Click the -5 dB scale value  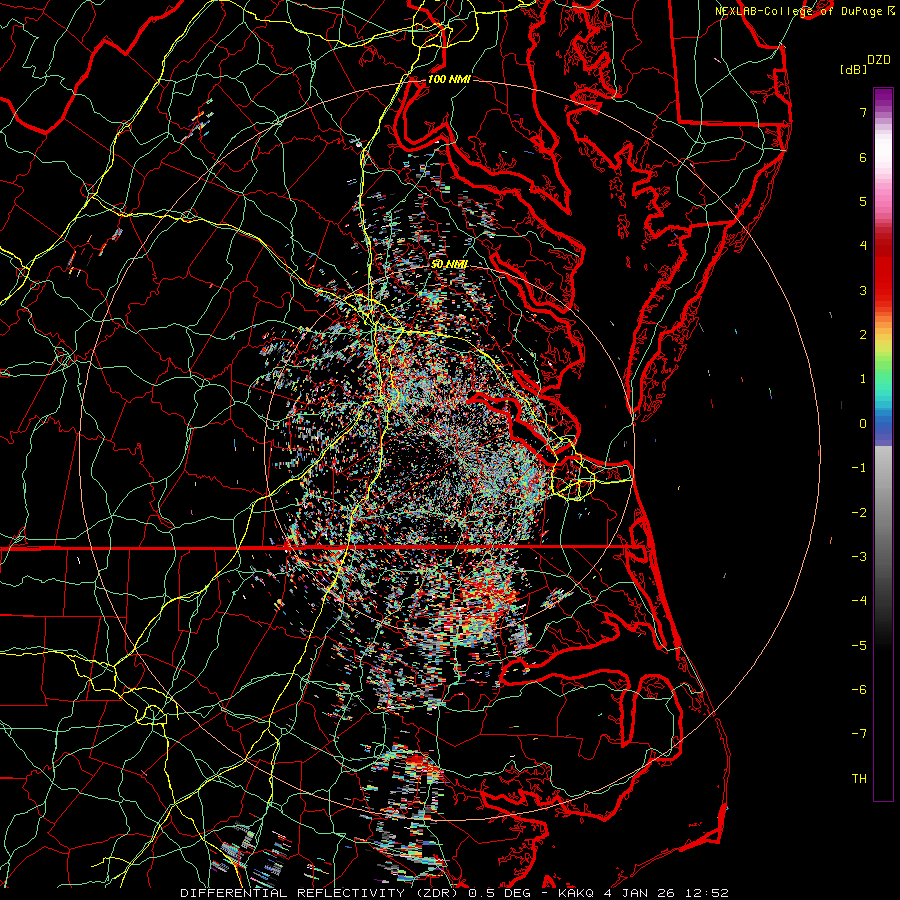pyautogui.click(x=859, y=646)
